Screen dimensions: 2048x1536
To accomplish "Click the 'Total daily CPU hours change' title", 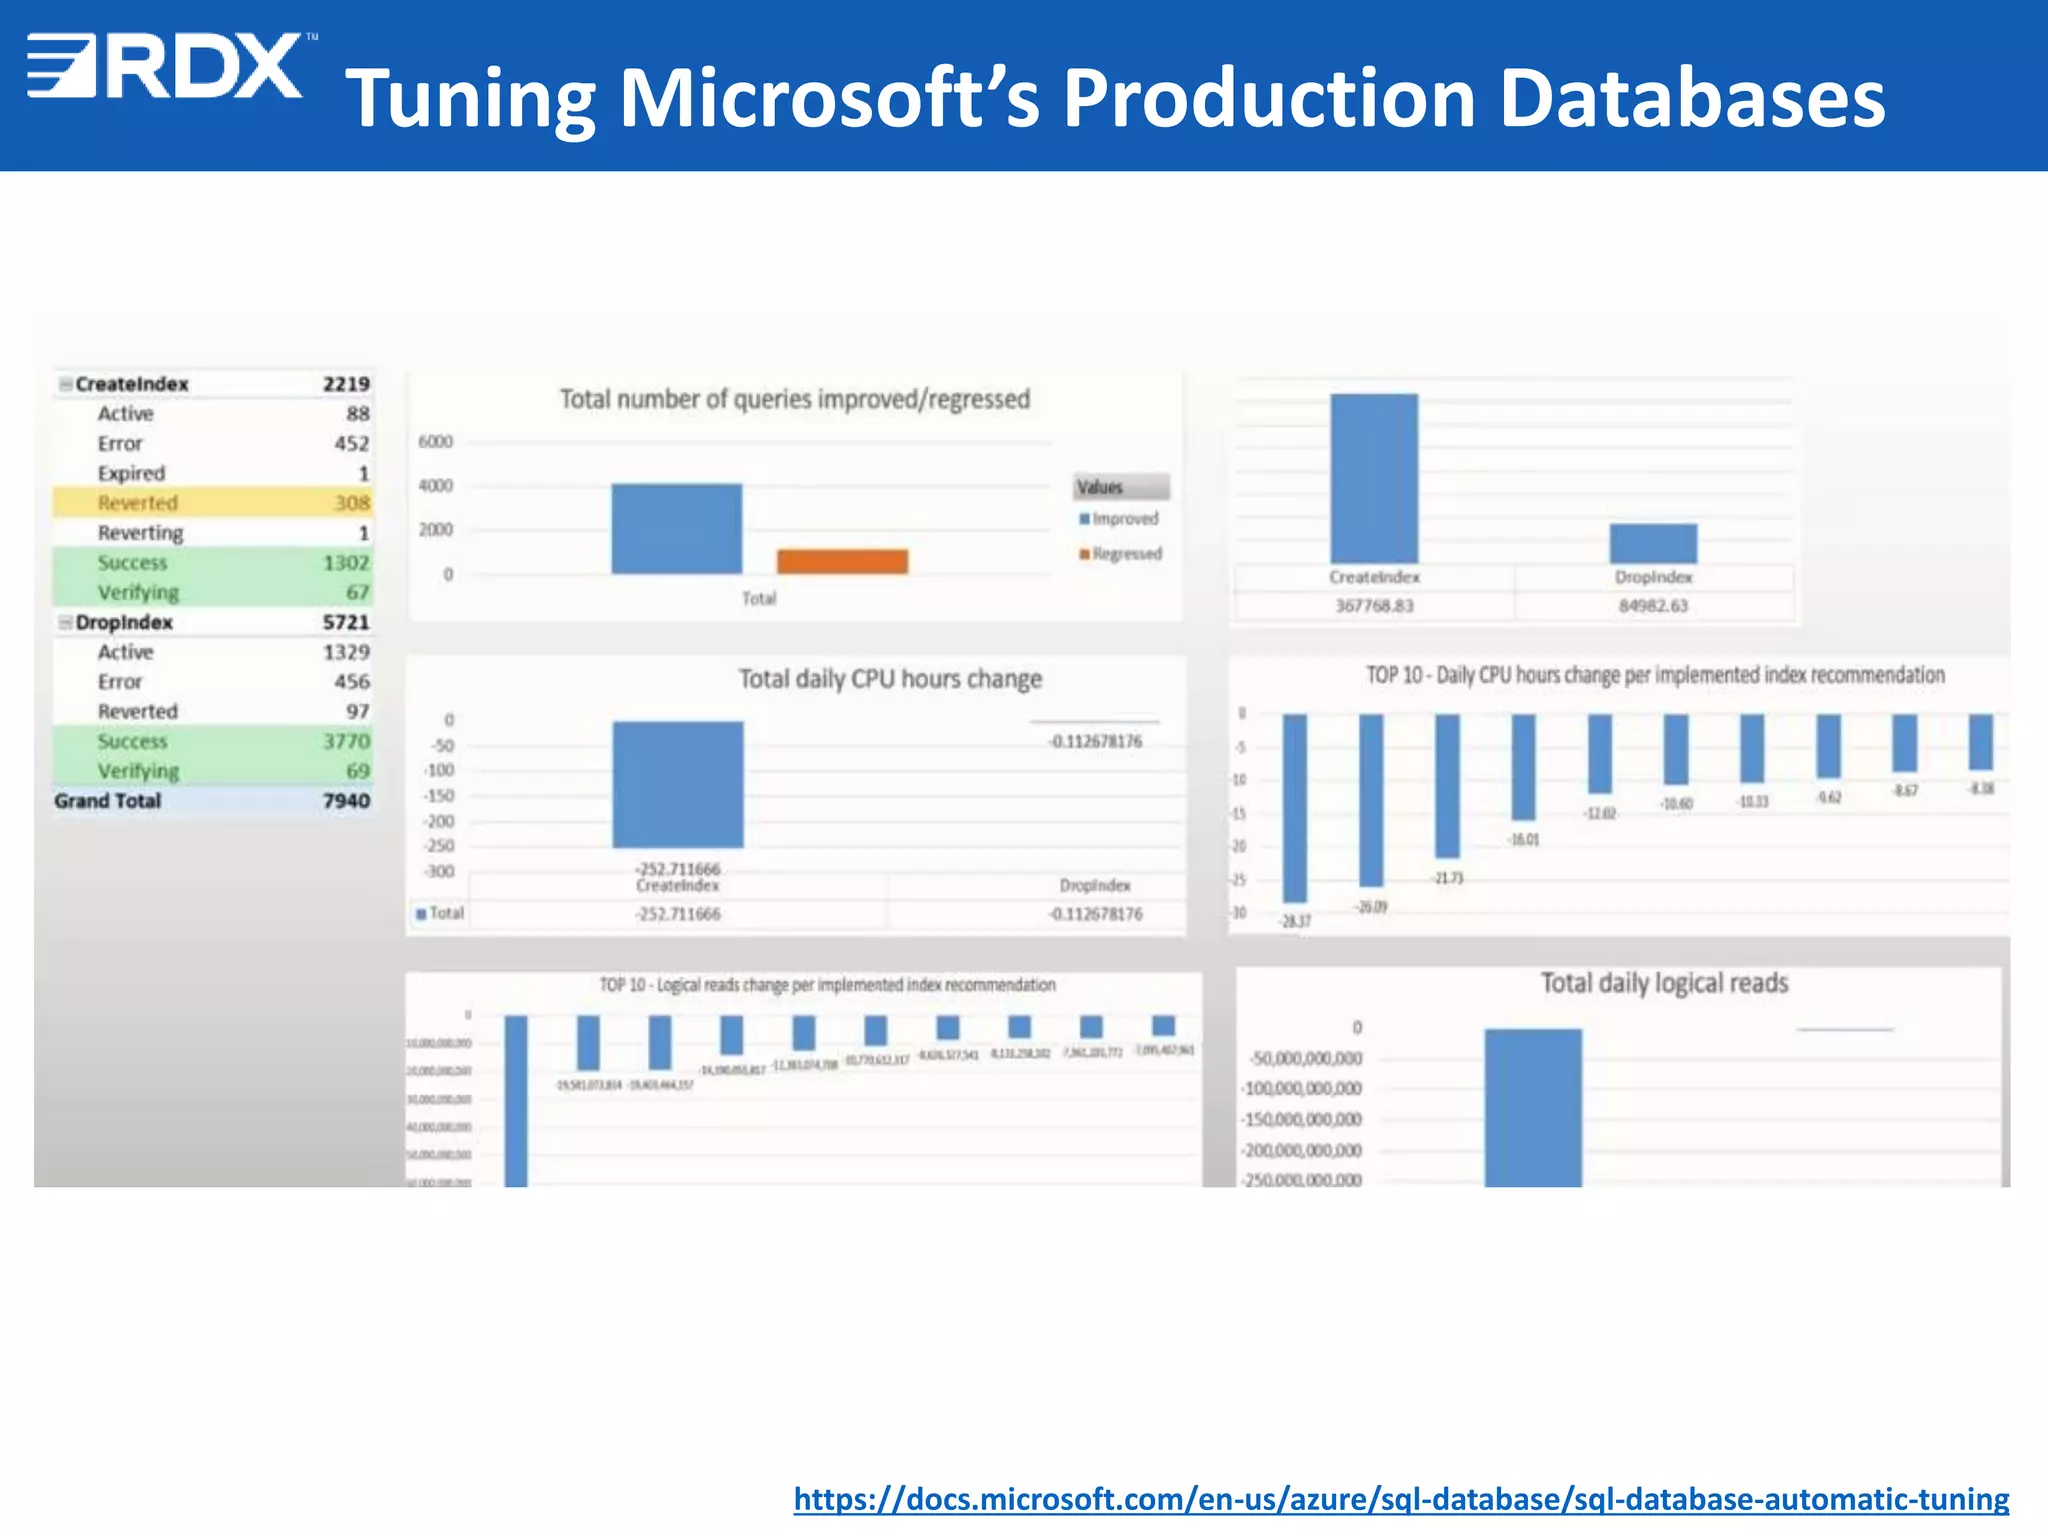I will tap(890, 679).
